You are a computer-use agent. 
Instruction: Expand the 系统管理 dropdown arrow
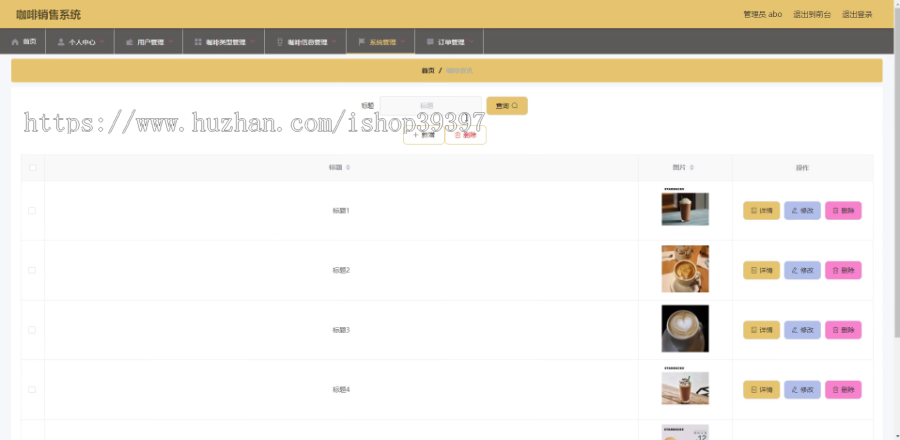pos(403,41)
